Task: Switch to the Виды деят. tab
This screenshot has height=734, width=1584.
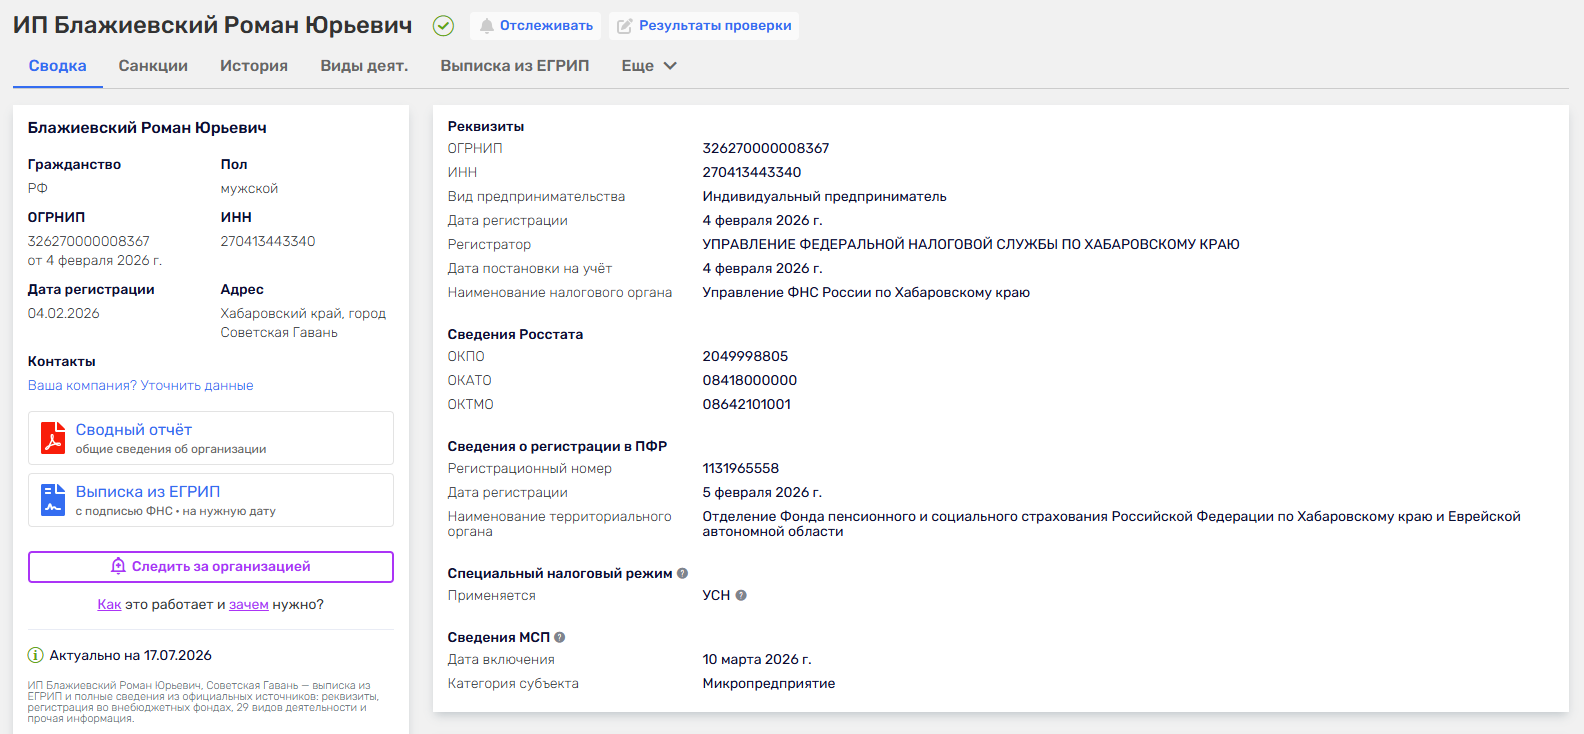Action: (x=364, y=66)
